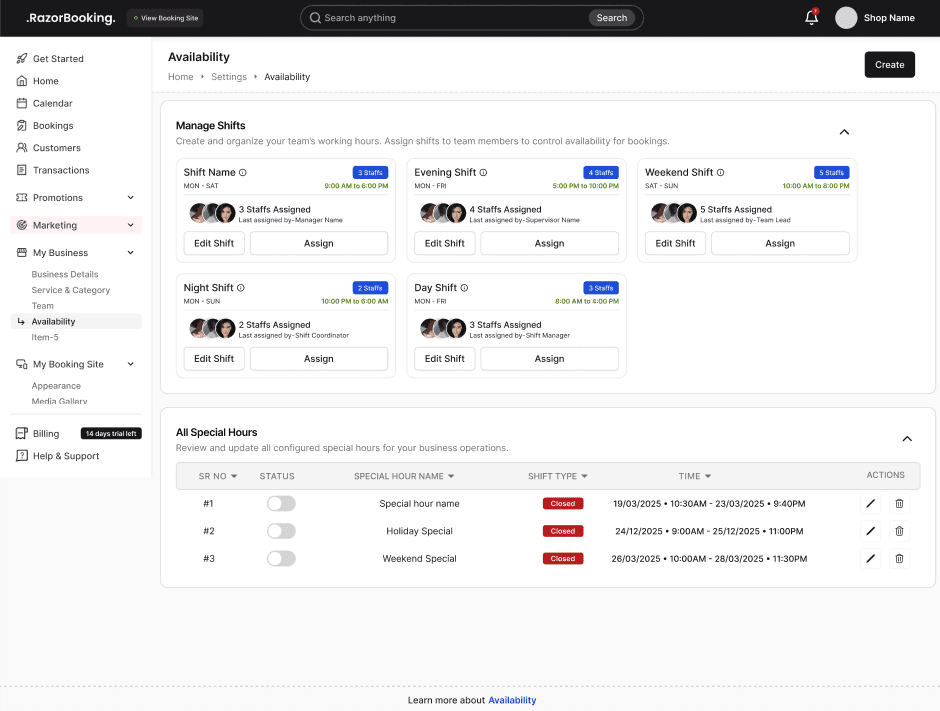The height and width of the screenshot is (711, 940).
Task: Click the 5 Staffs badge on Weekend Shift
Action: [x=831, y=173]
